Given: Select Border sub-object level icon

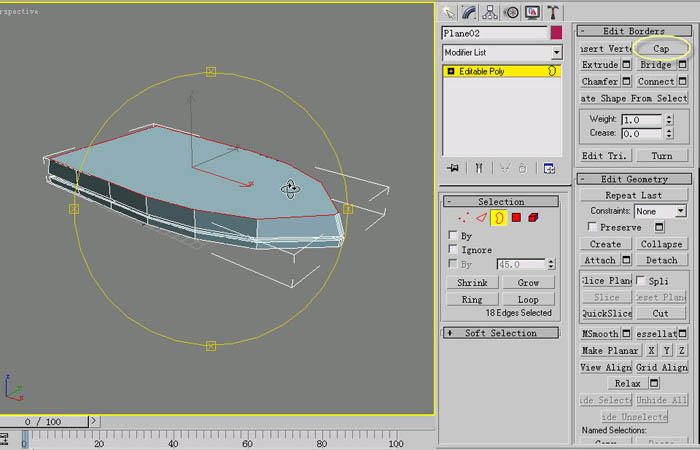Looking at the screenshot, I should [x=499, y=218].
